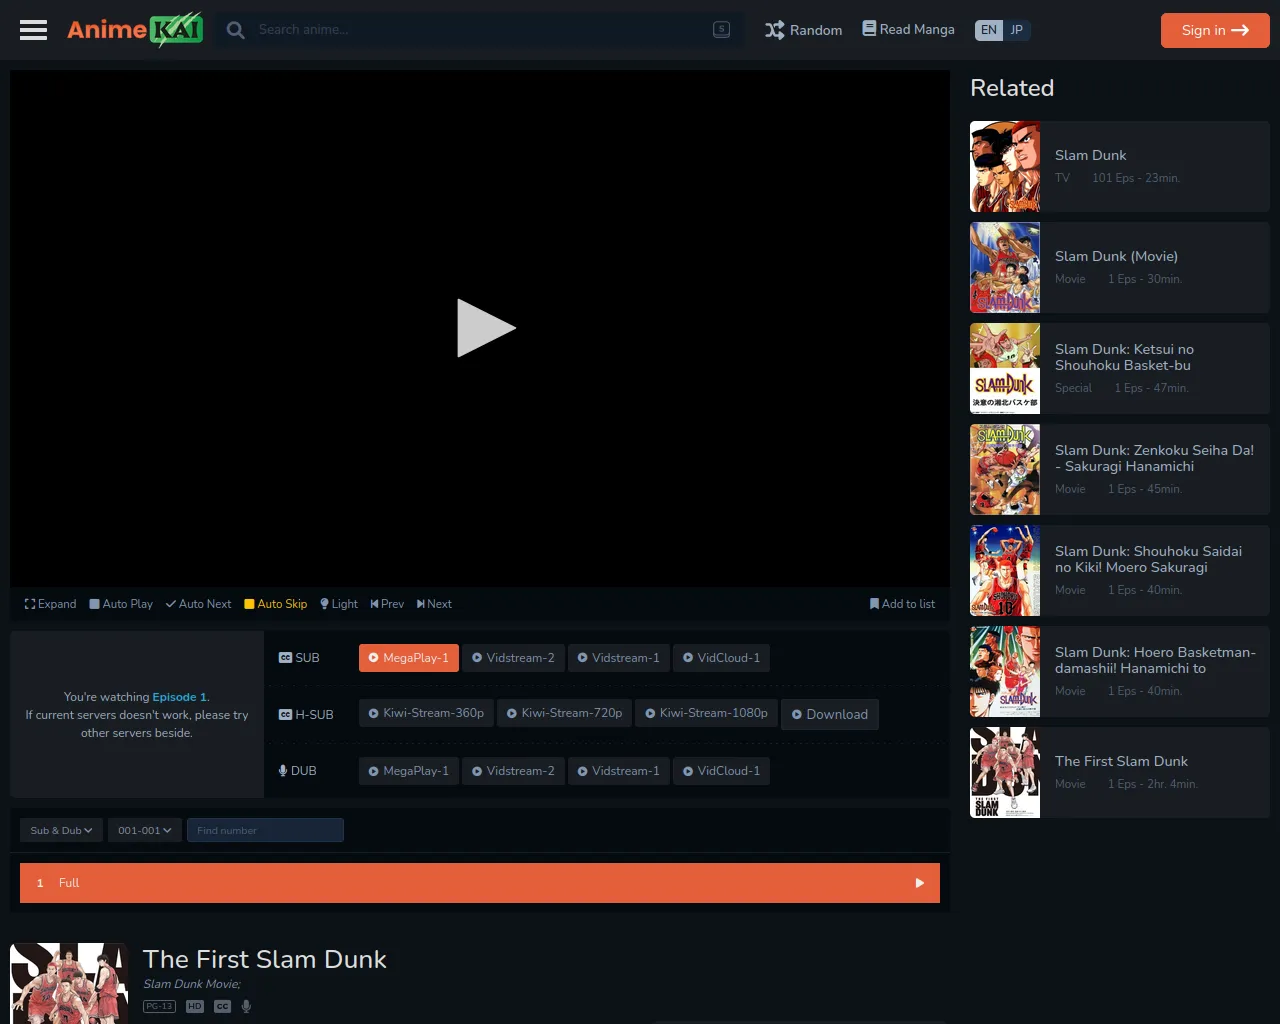Toggle the Auto Play option
Image resolution: width=1280 pixels, height=1024 pixels.
121,604
